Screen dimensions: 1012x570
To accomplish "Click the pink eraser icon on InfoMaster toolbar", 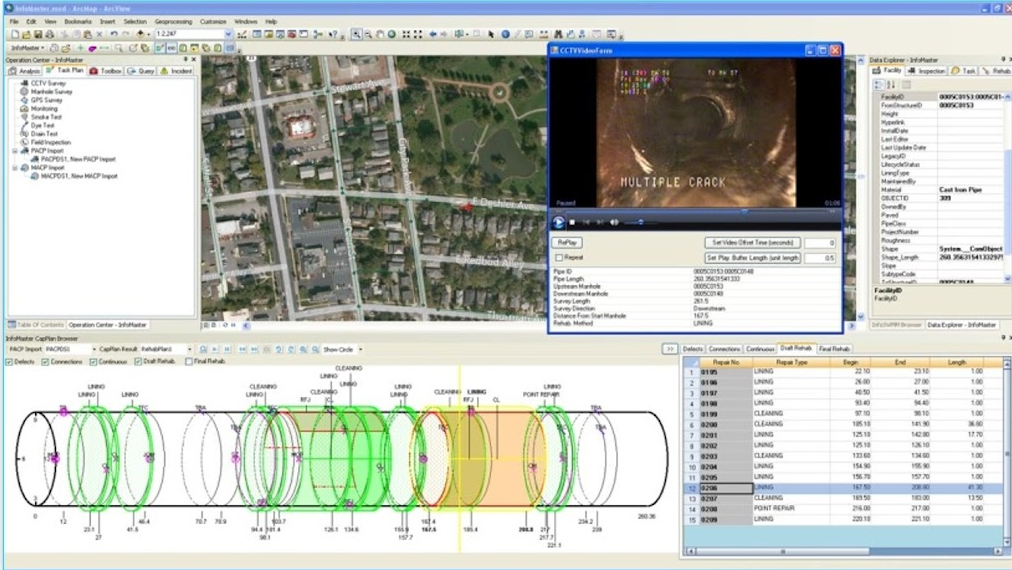I will pyautogui.click(x=93, y=48).
